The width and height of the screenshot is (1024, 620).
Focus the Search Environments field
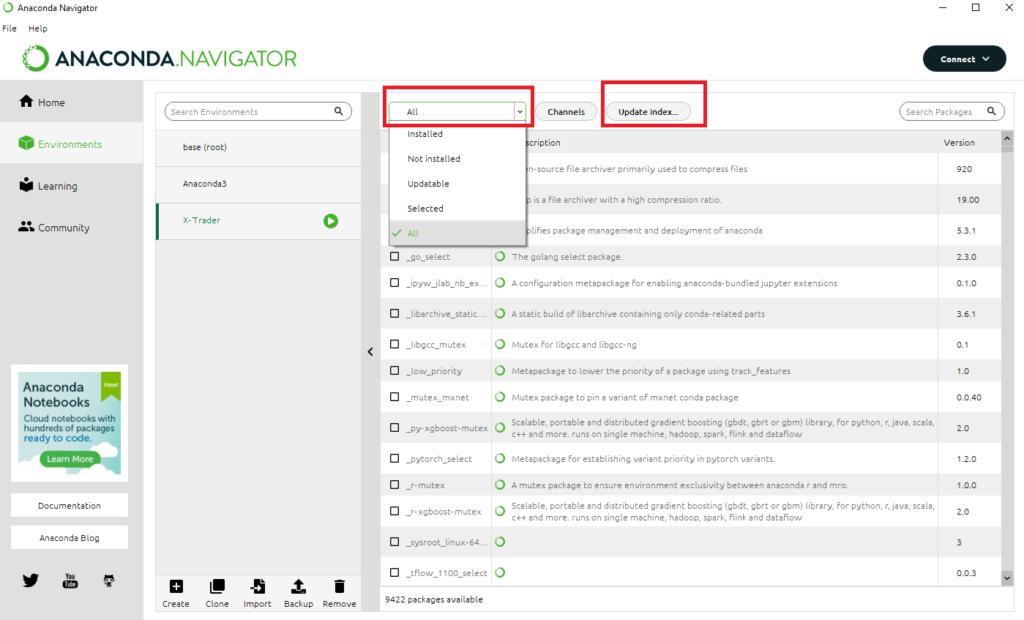[x=258, y=111]
